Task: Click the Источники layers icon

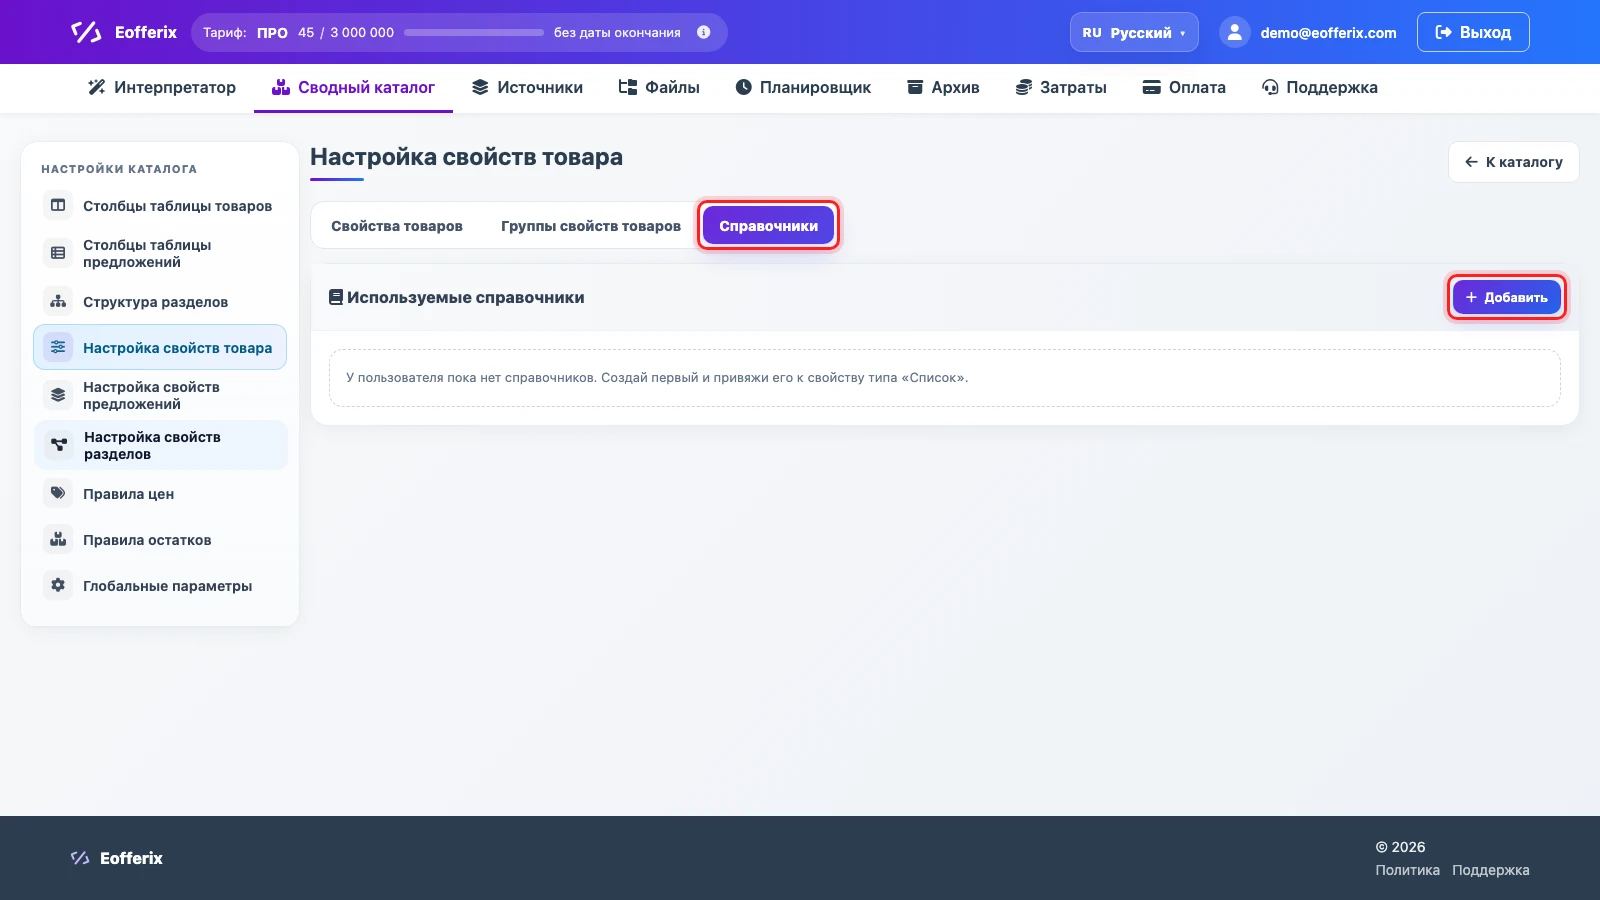Action: click(480, 87)
